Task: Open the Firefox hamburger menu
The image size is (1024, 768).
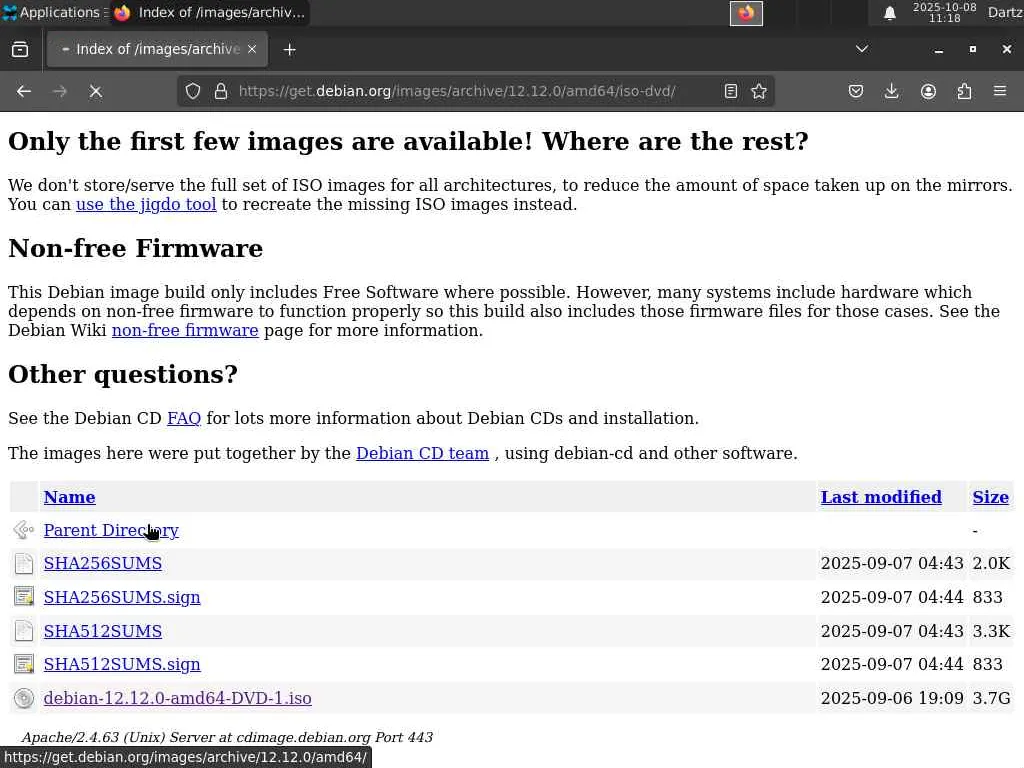Action: click(1000, 91)
